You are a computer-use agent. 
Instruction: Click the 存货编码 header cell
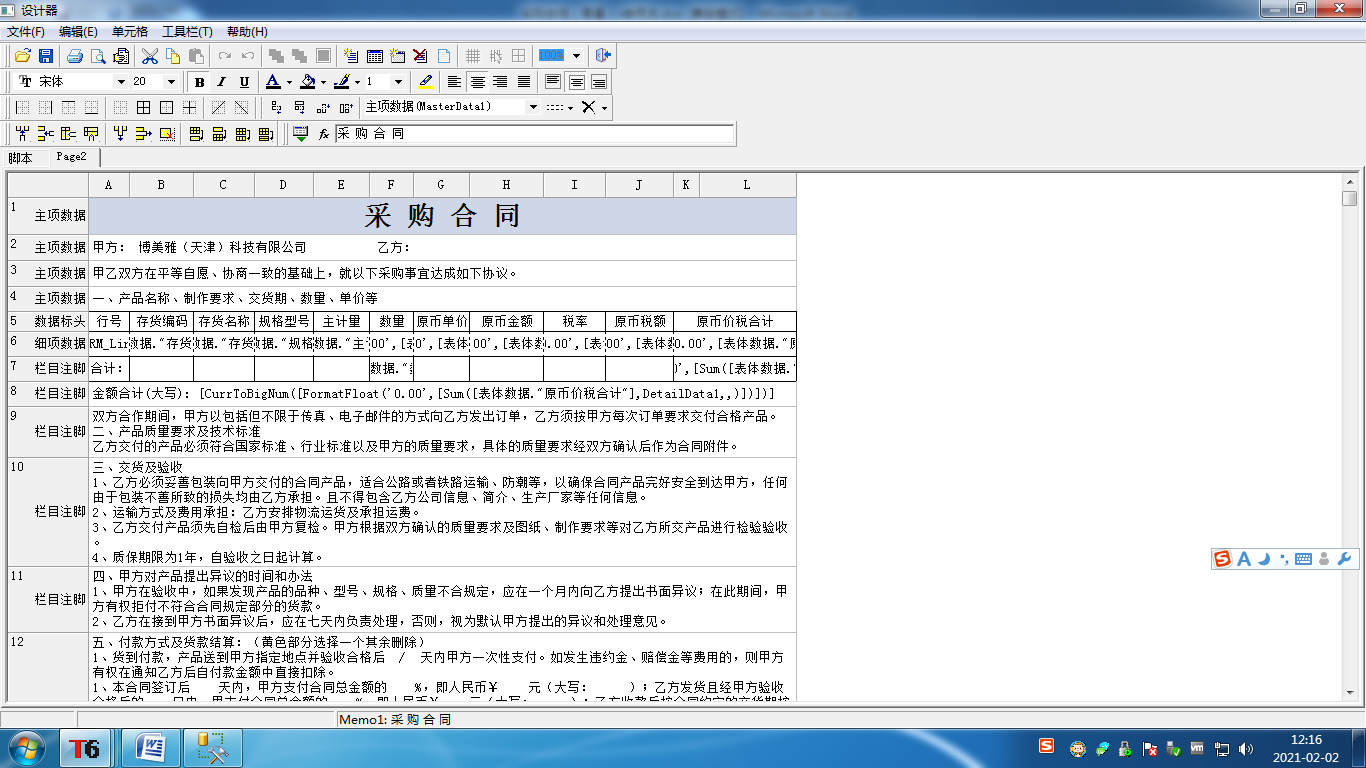click(x=162, y=322)
